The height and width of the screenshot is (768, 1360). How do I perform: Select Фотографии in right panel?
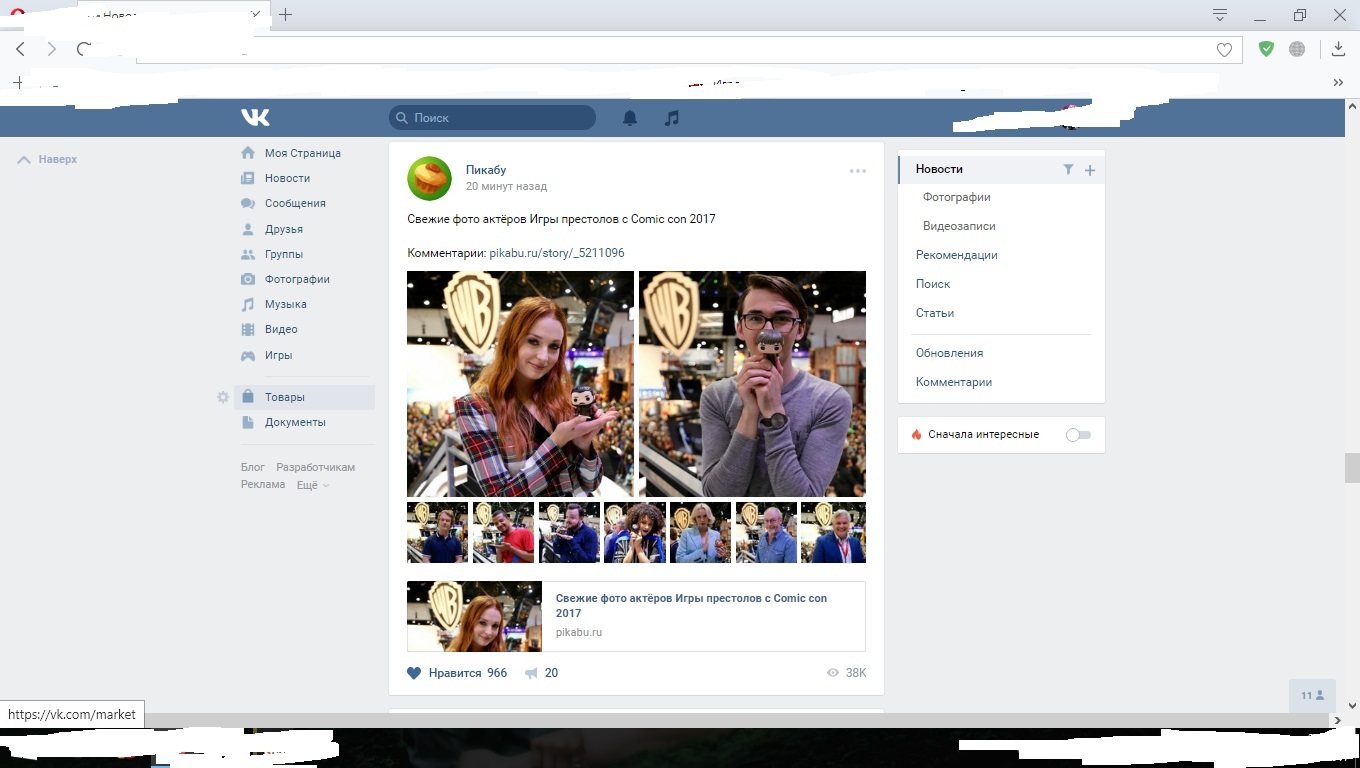[x=957, y=197]
